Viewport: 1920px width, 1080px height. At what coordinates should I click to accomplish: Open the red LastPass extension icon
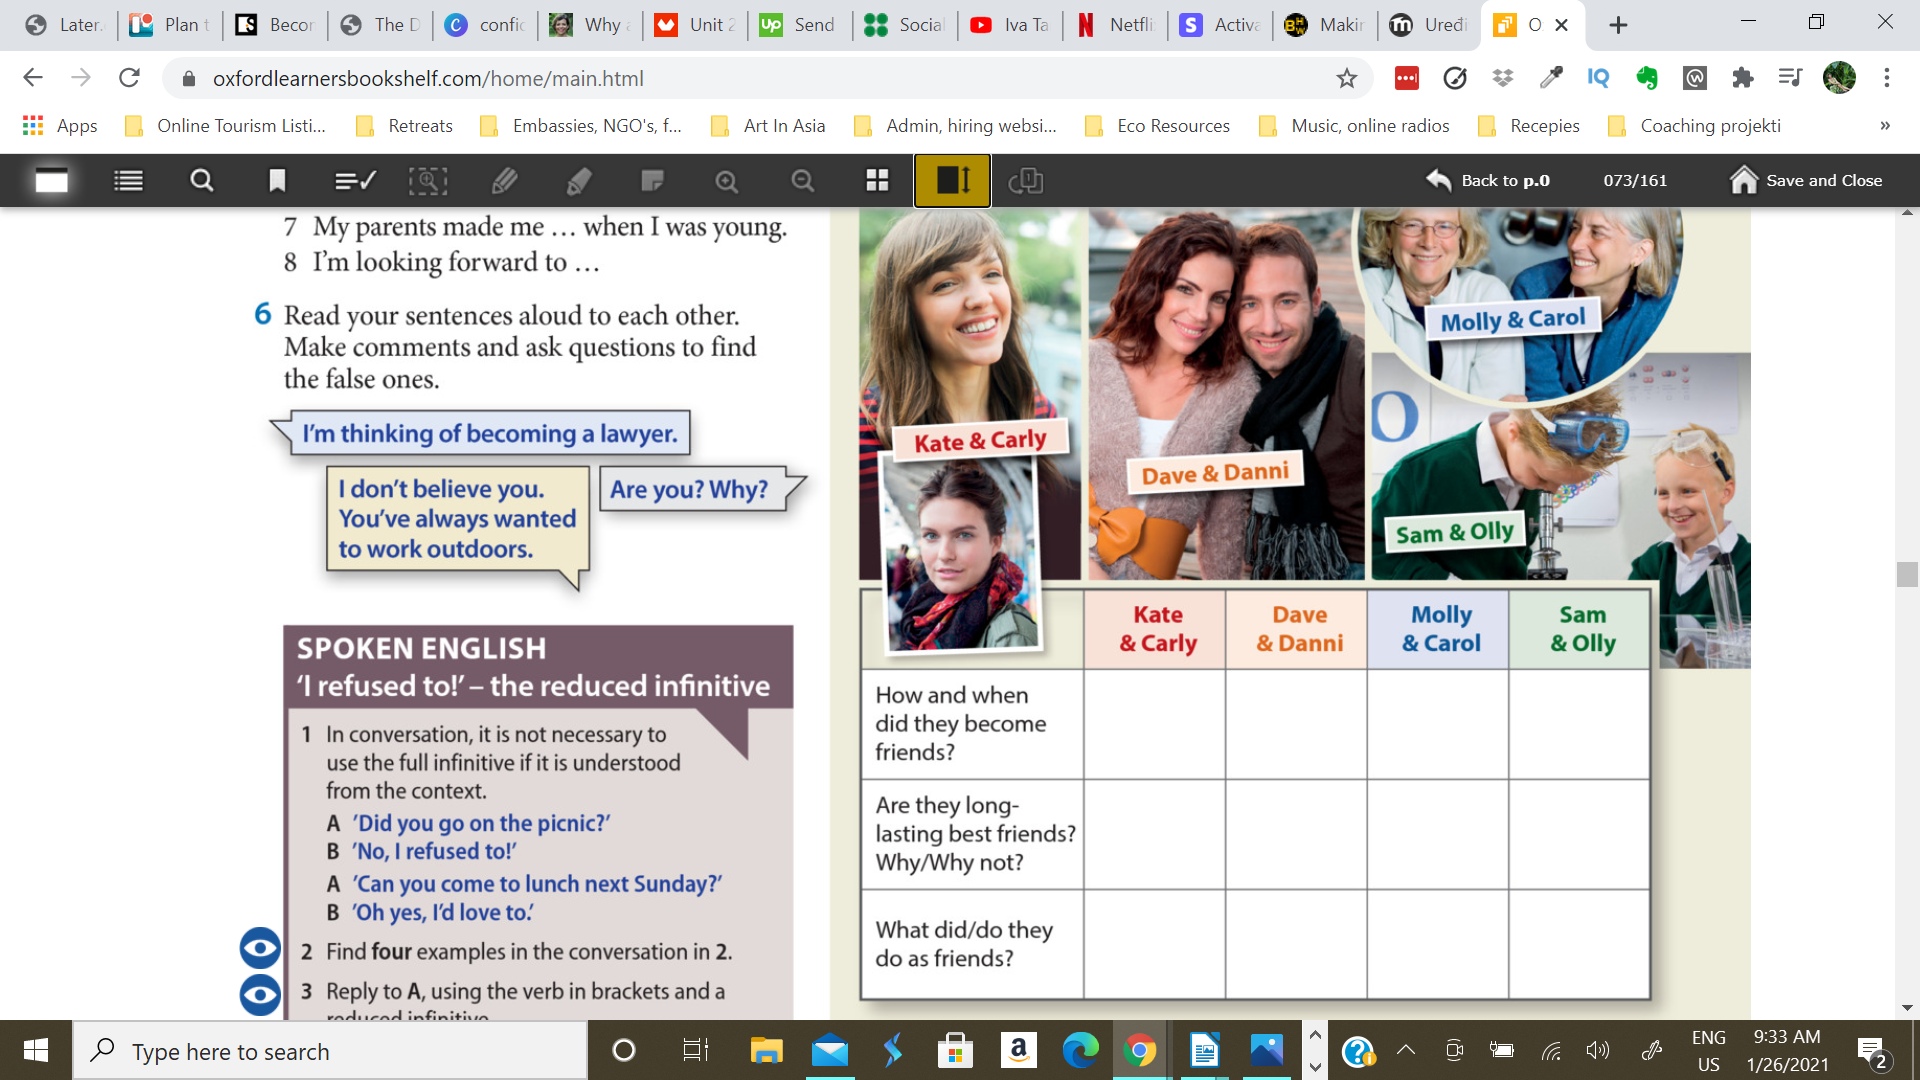pos(1407,78)
